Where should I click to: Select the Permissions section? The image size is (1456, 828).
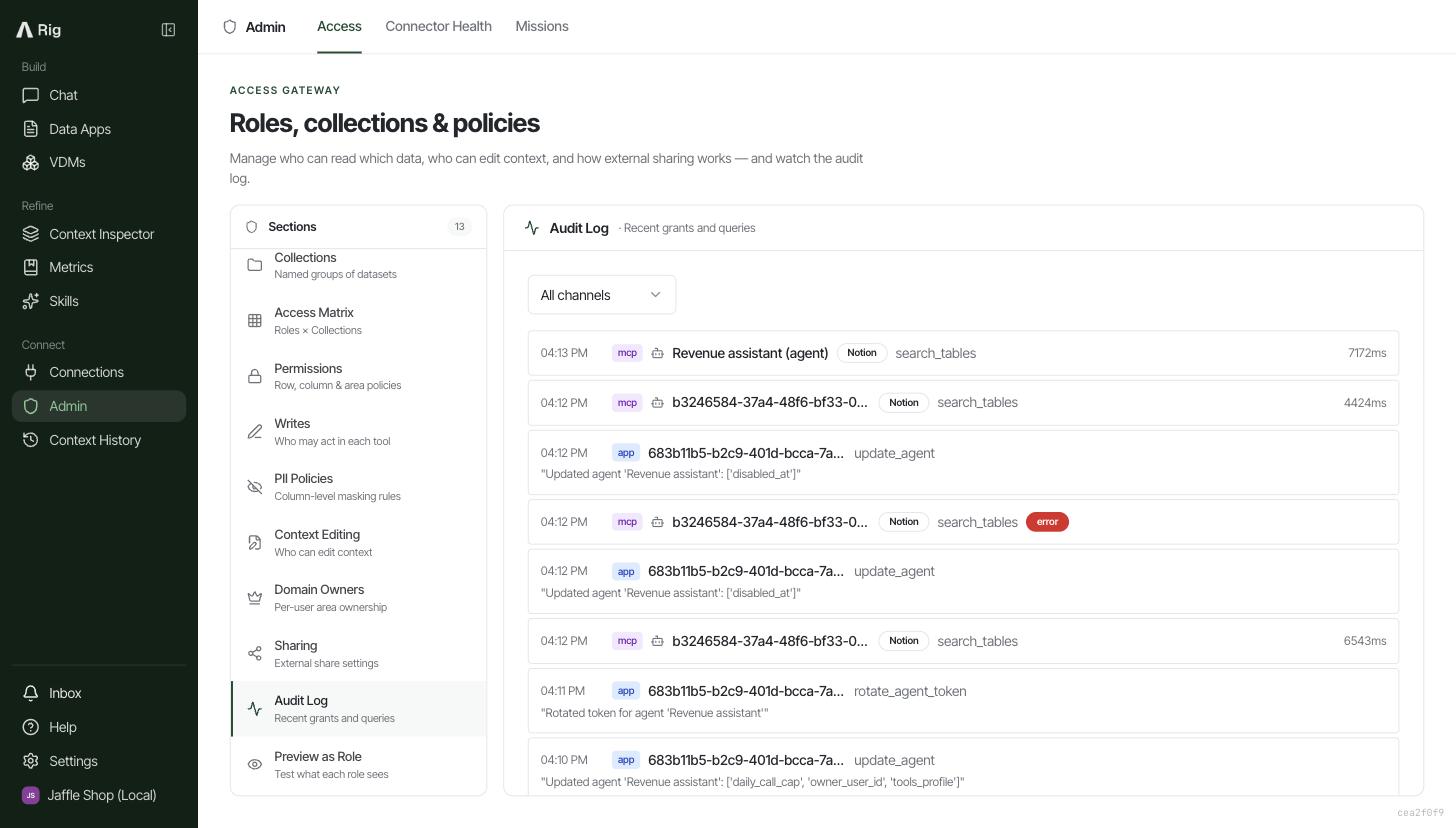359,376
